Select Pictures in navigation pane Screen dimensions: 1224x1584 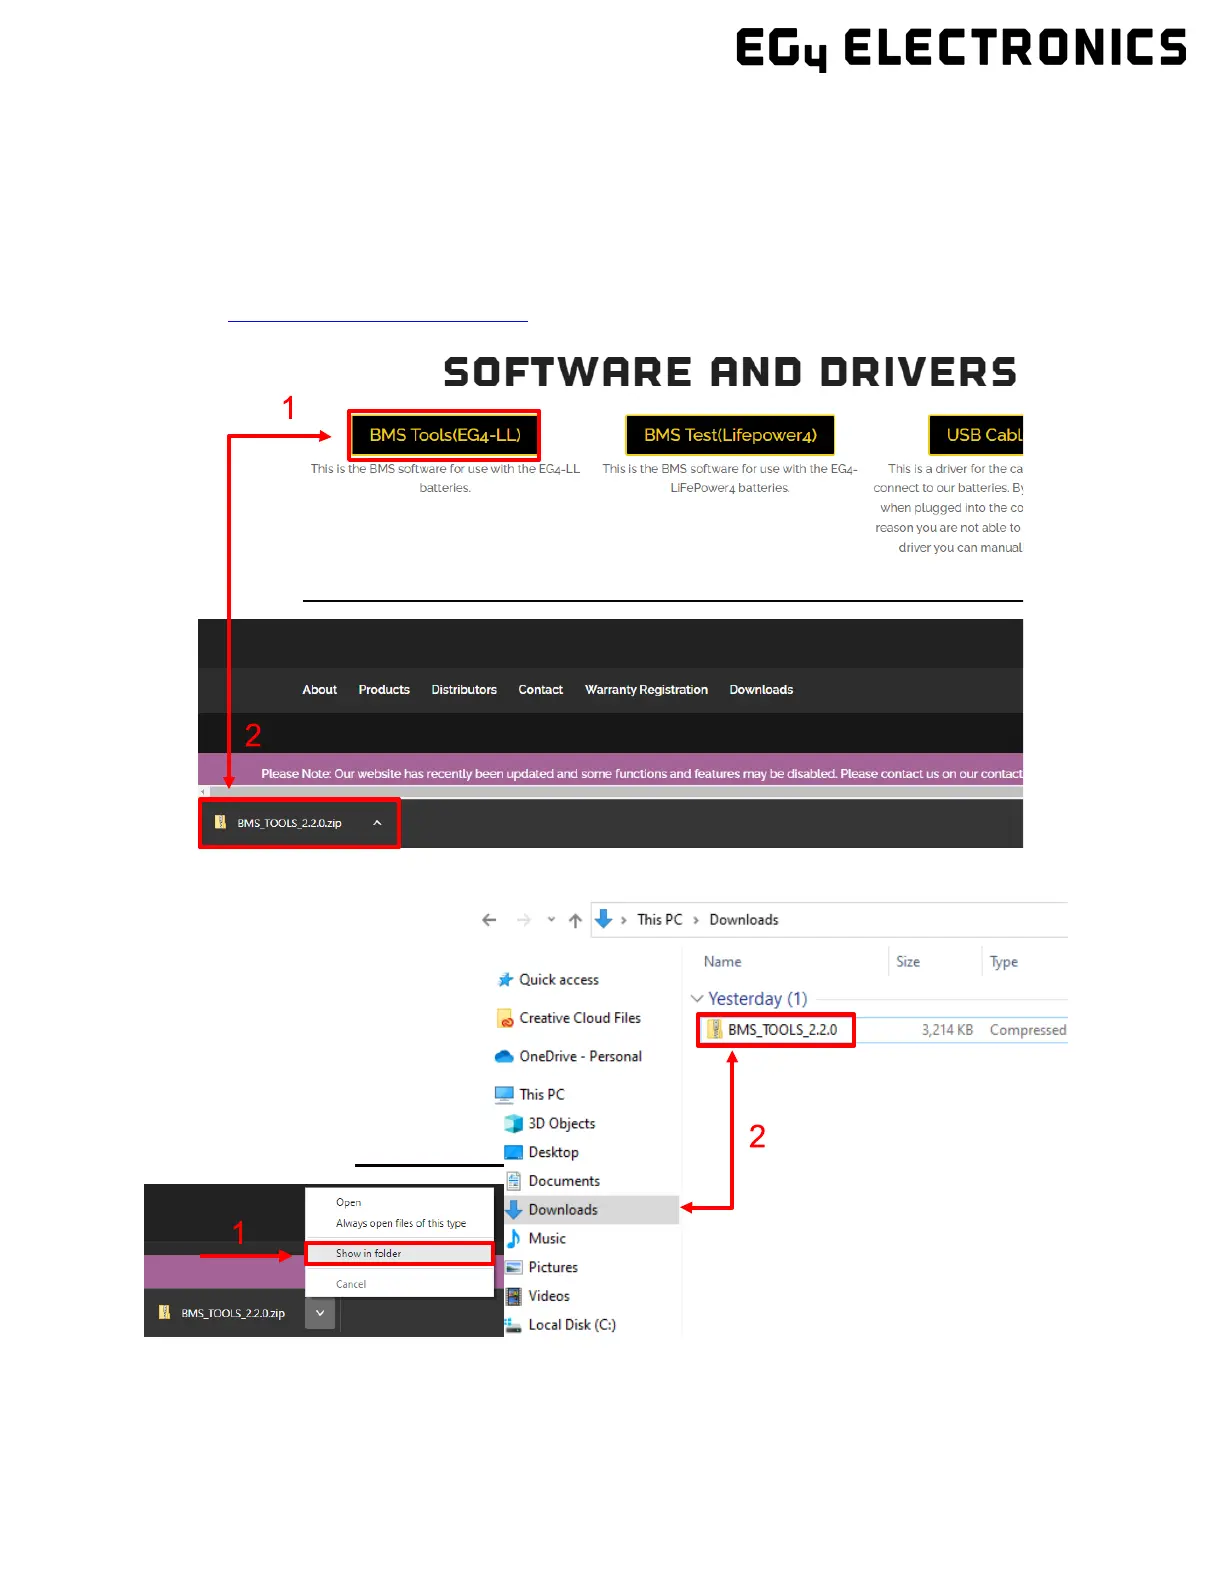[553, 1268]
